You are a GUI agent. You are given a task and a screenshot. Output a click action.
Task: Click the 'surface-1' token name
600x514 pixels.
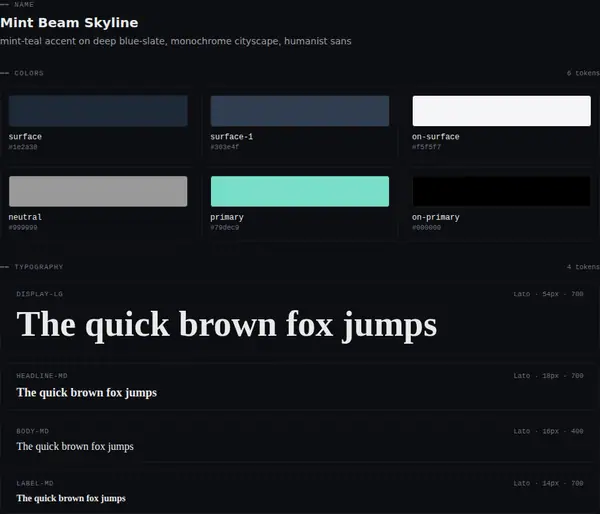pyautogui.click(x=232, y=137)
